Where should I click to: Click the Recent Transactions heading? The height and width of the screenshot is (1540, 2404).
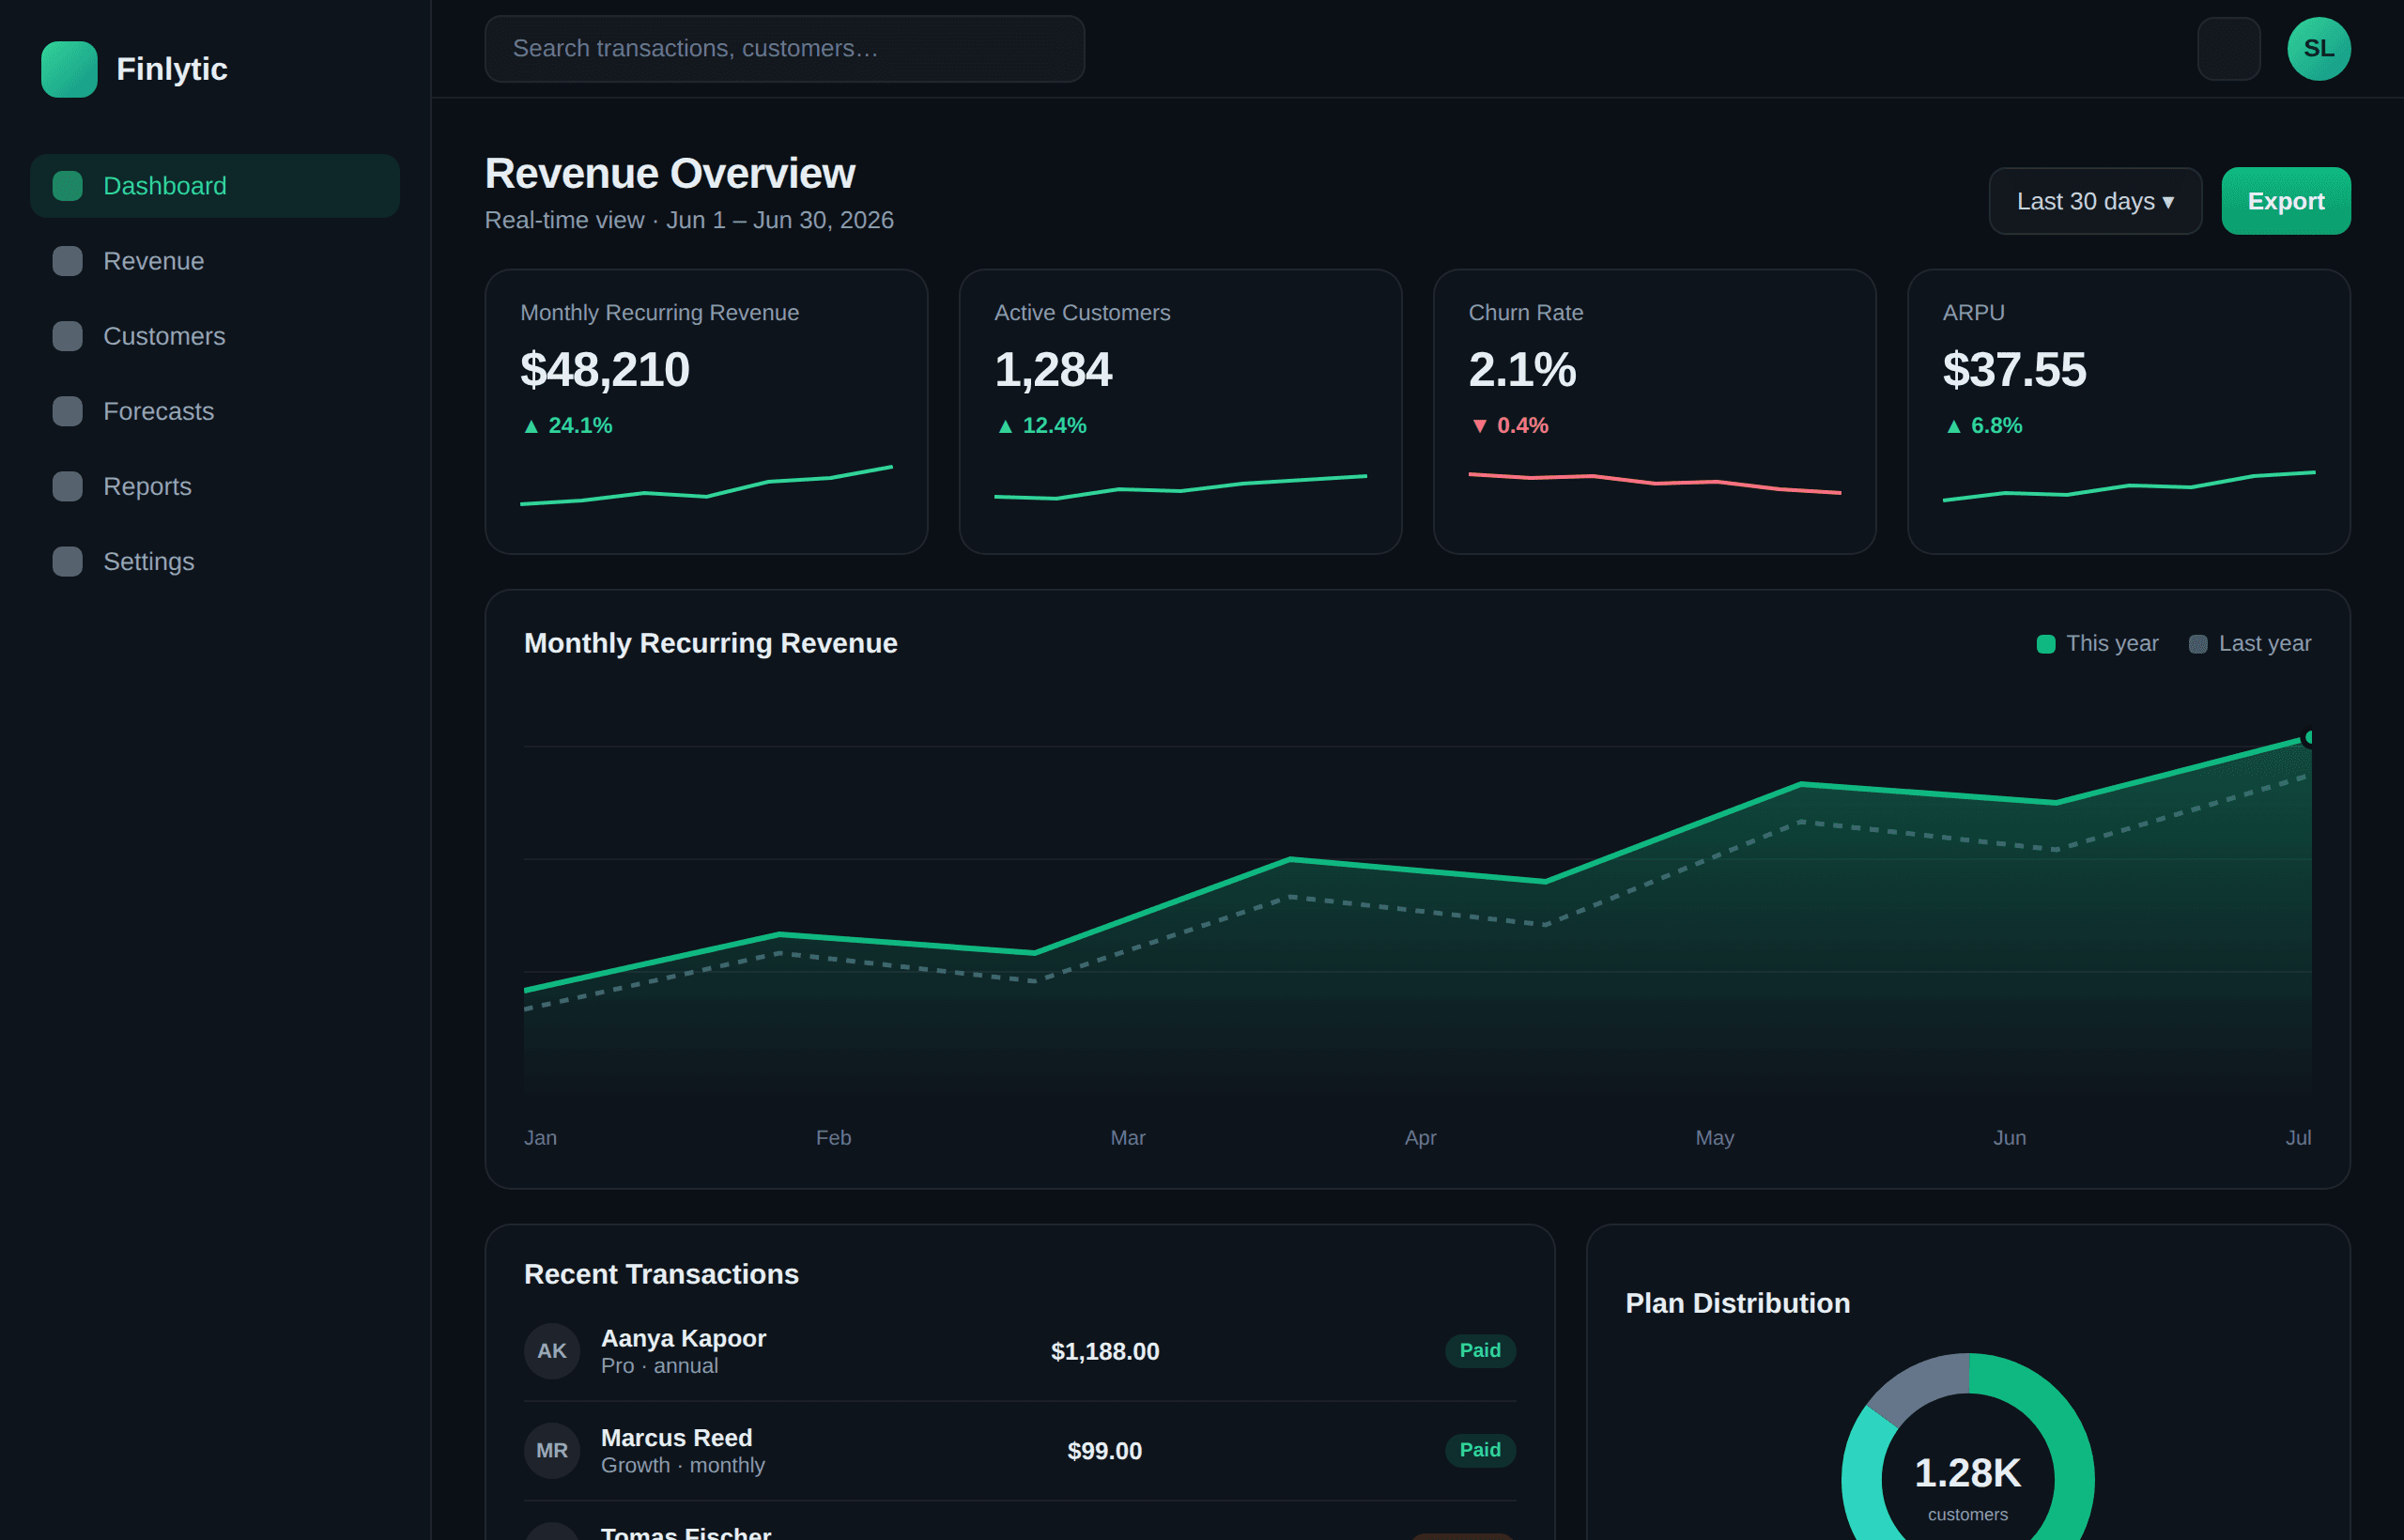click(661, 1274)
